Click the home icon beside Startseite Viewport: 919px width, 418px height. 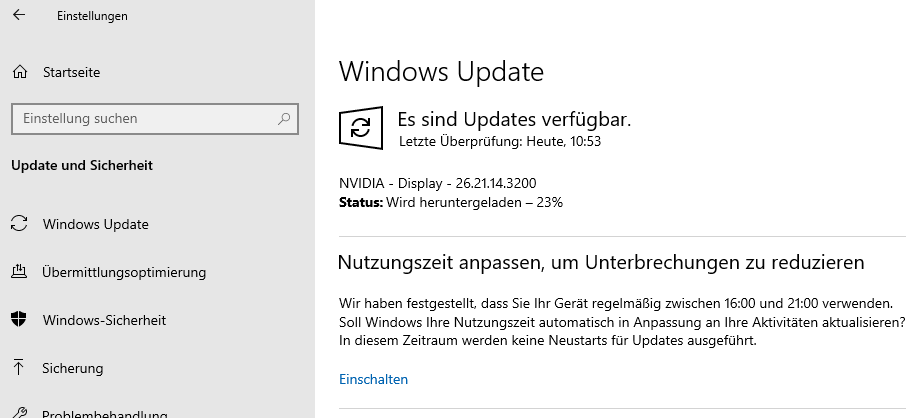click(19, 72)
